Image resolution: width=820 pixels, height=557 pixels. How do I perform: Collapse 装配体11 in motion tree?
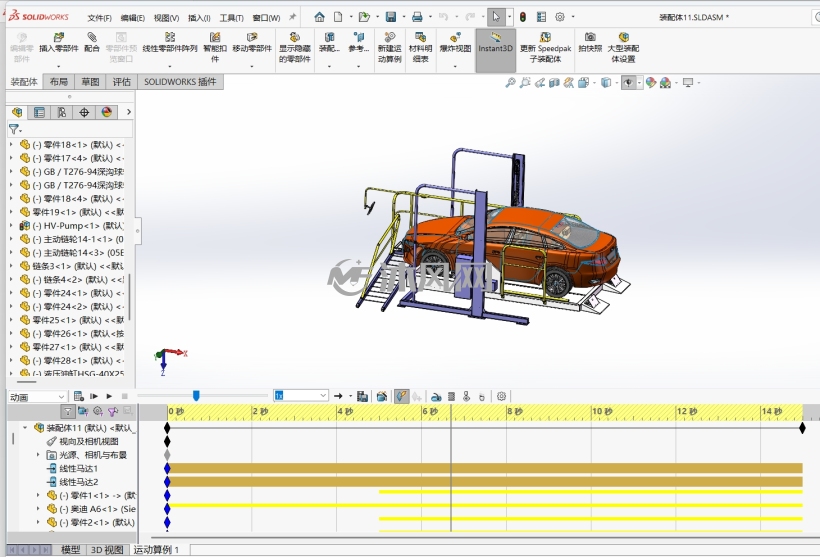pos(25,428)
